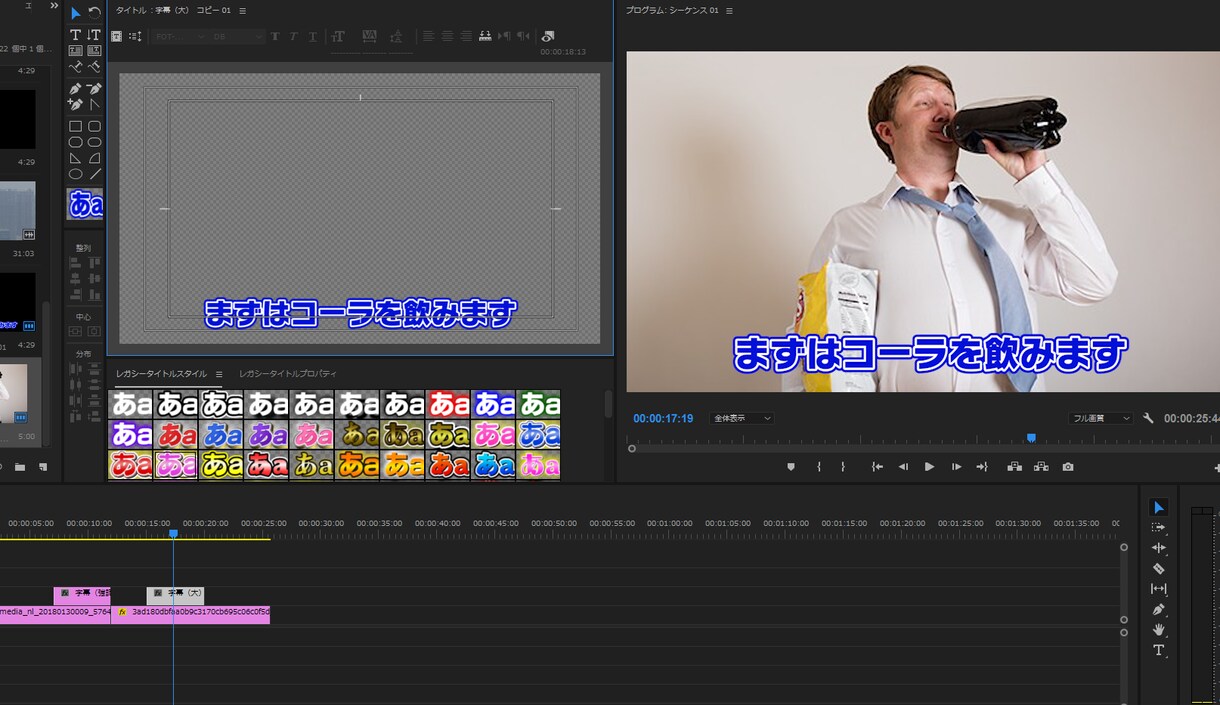This screenshot has height=705, width=1220.
Task: Open the レガシータイトルスタイル panel menu
Action: [x=219, y=374]
